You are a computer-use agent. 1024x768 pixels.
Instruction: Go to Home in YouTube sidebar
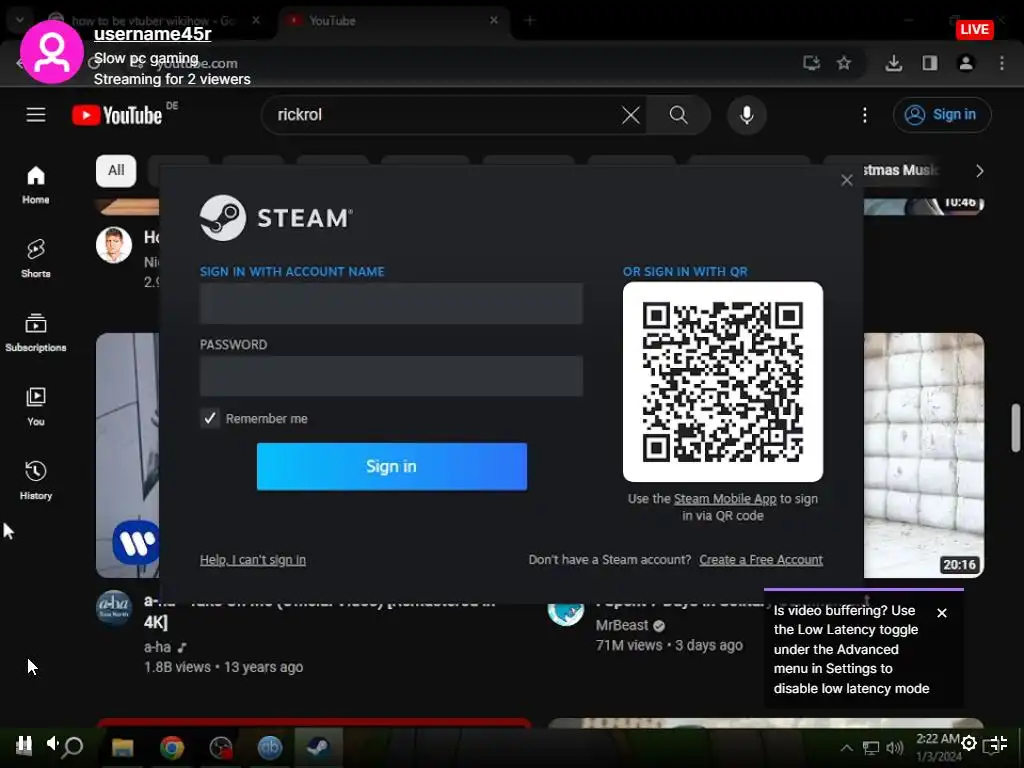pyautogui.click(x=36, y=185)
